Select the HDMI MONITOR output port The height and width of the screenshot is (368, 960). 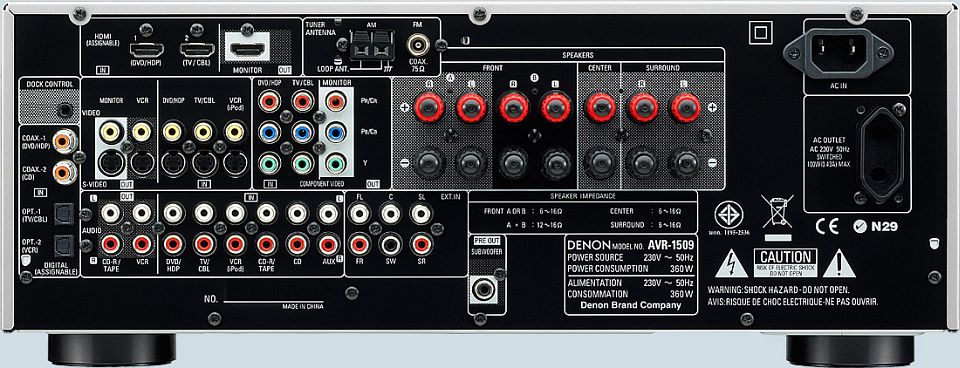click(247, 47)
